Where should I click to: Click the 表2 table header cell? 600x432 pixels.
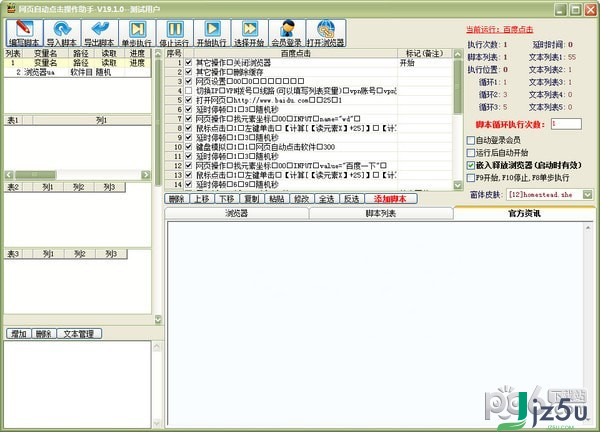tap(14, 187)
